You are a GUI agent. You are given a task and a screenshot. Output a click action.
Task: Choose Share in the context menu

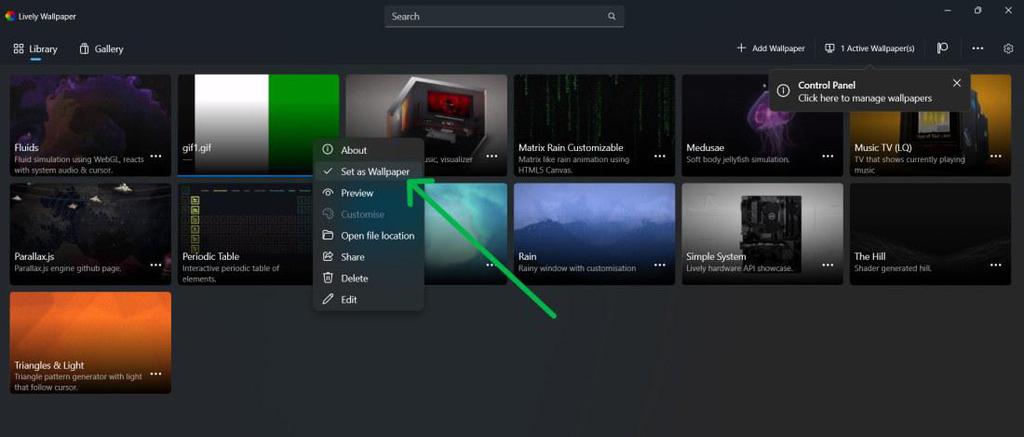pos(368,257)
